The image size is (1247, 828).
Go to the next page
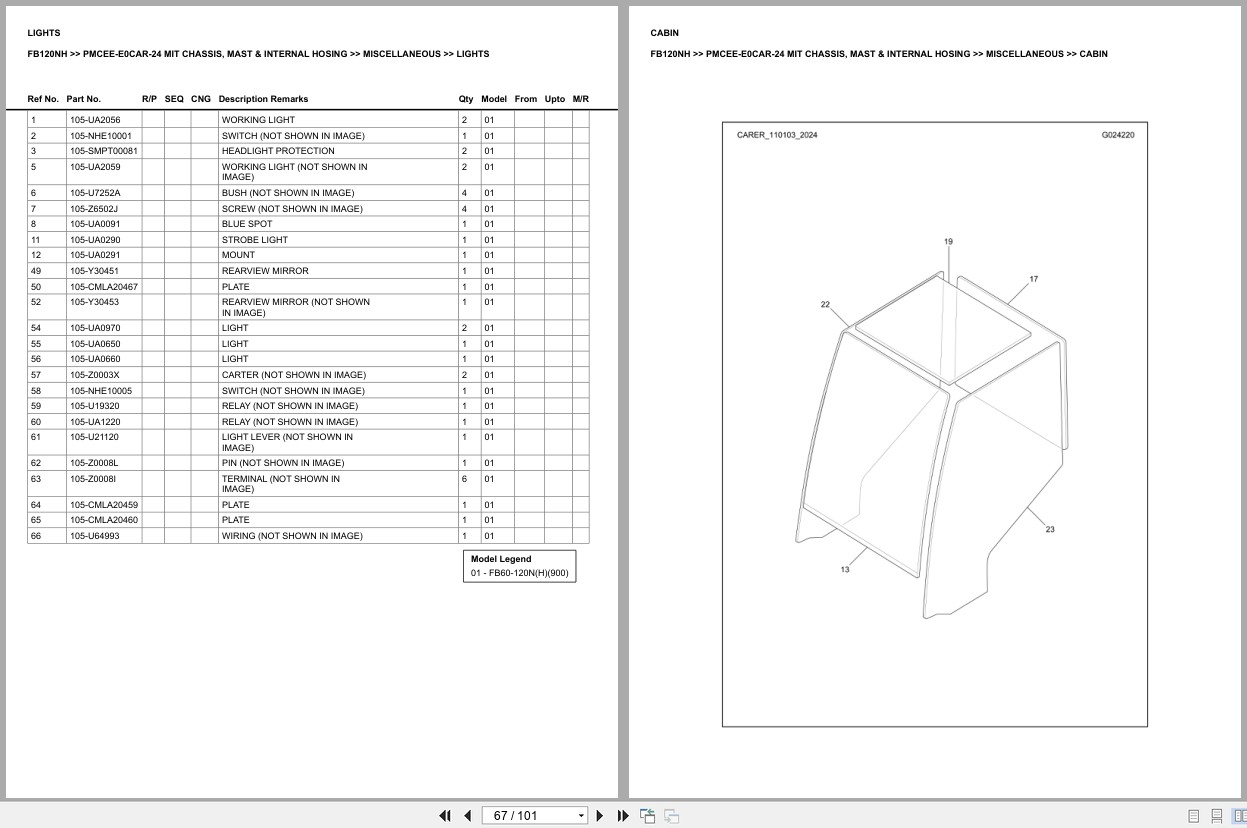pos(600,816)
